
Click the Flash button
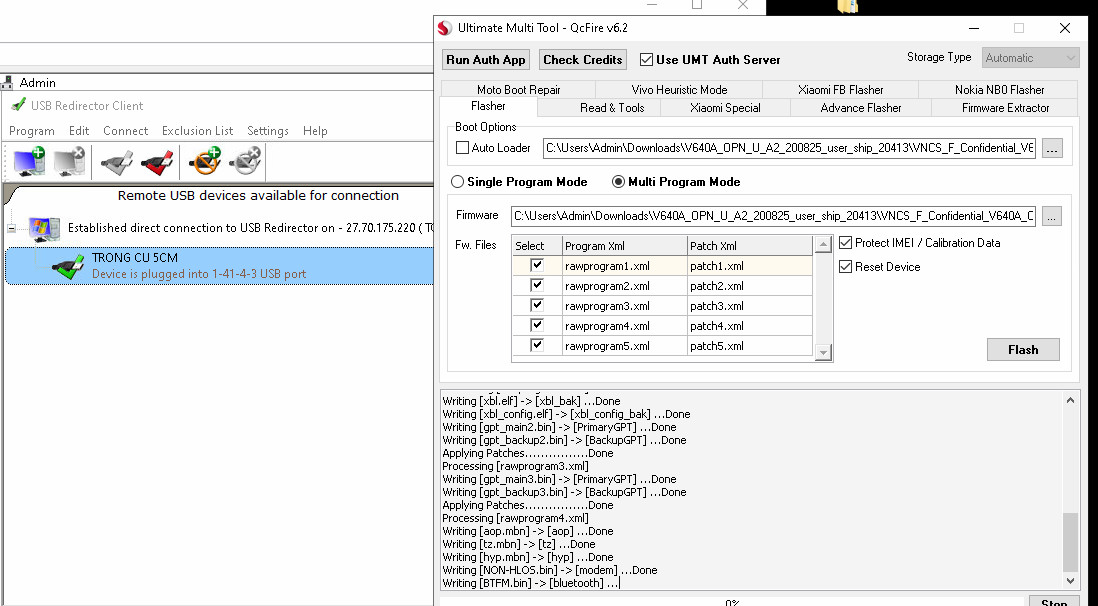[1023, 350]
